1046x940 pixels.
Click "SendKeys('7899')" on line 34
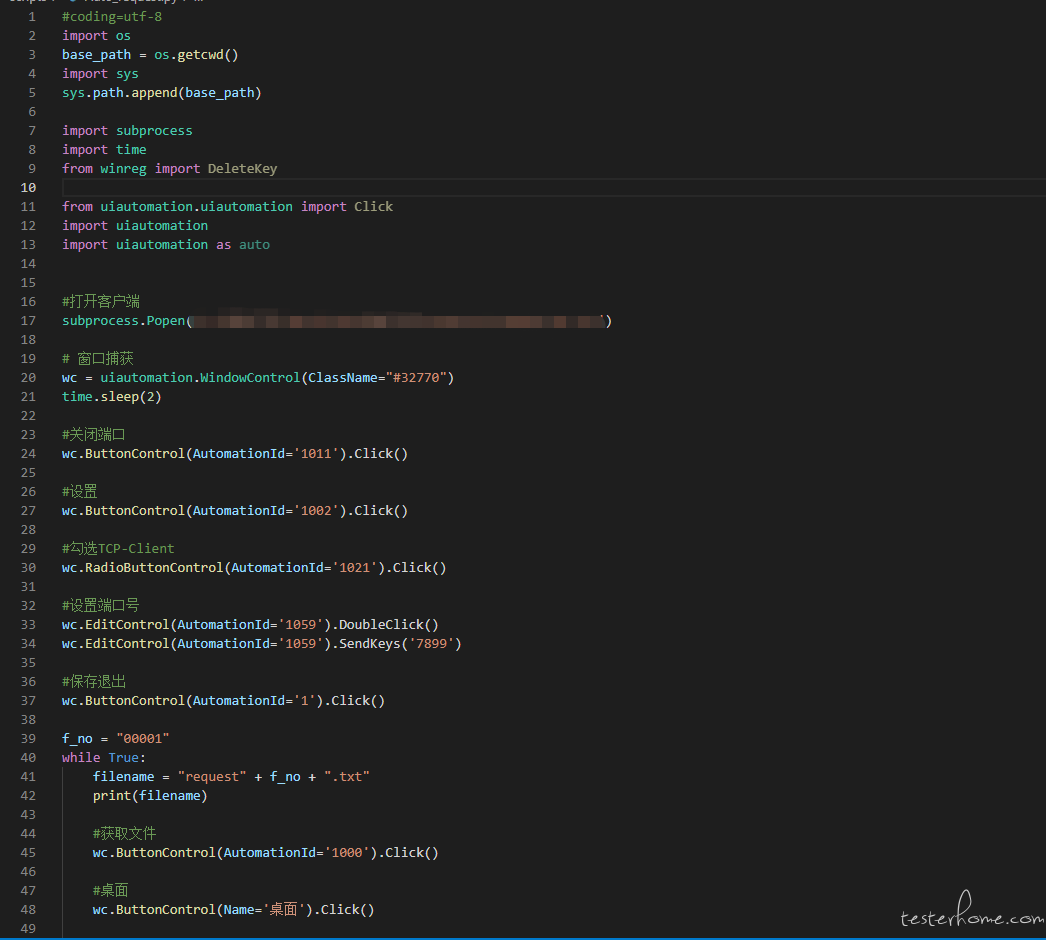coord(400,644)
